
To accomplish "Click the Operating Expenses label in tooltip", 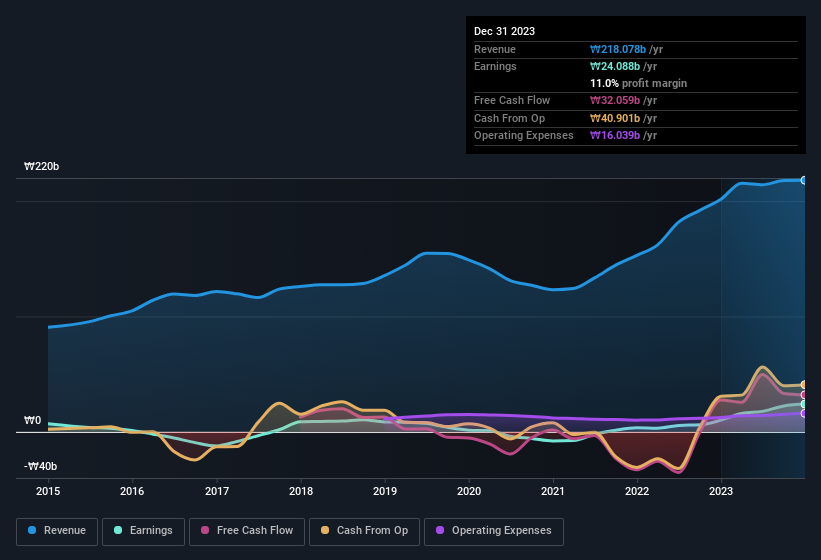I will pos(524,136).
